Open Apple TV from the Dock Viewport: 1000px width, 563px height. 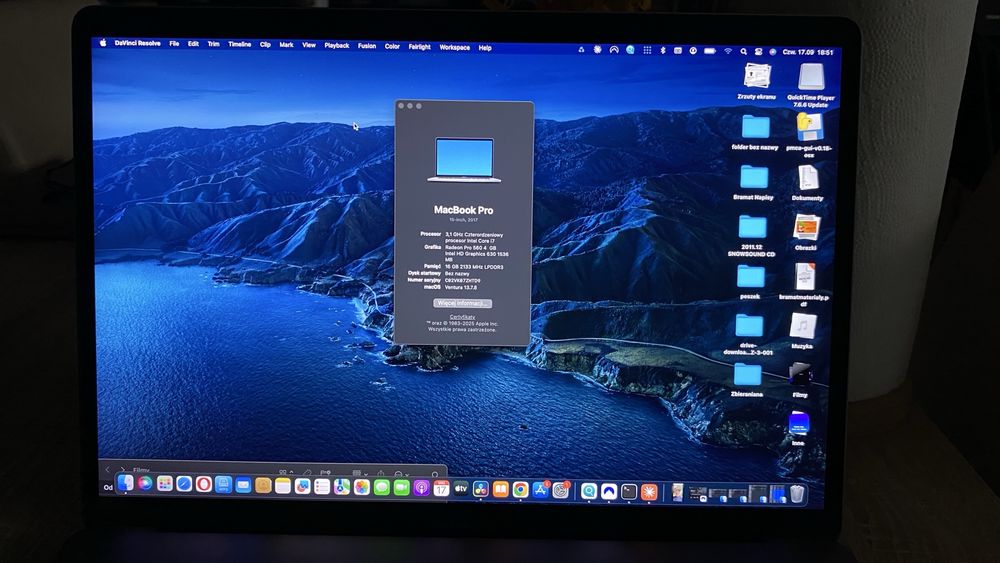tap(461, 489)
